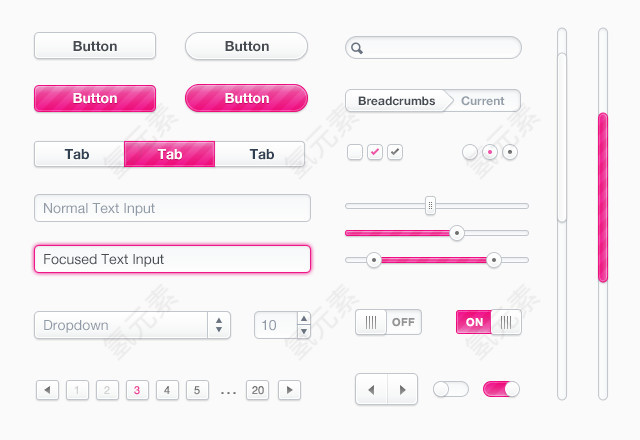Screen dimensions: 640x440
Task: Increase the number stepper value
Action: click(x=304, y=318)
